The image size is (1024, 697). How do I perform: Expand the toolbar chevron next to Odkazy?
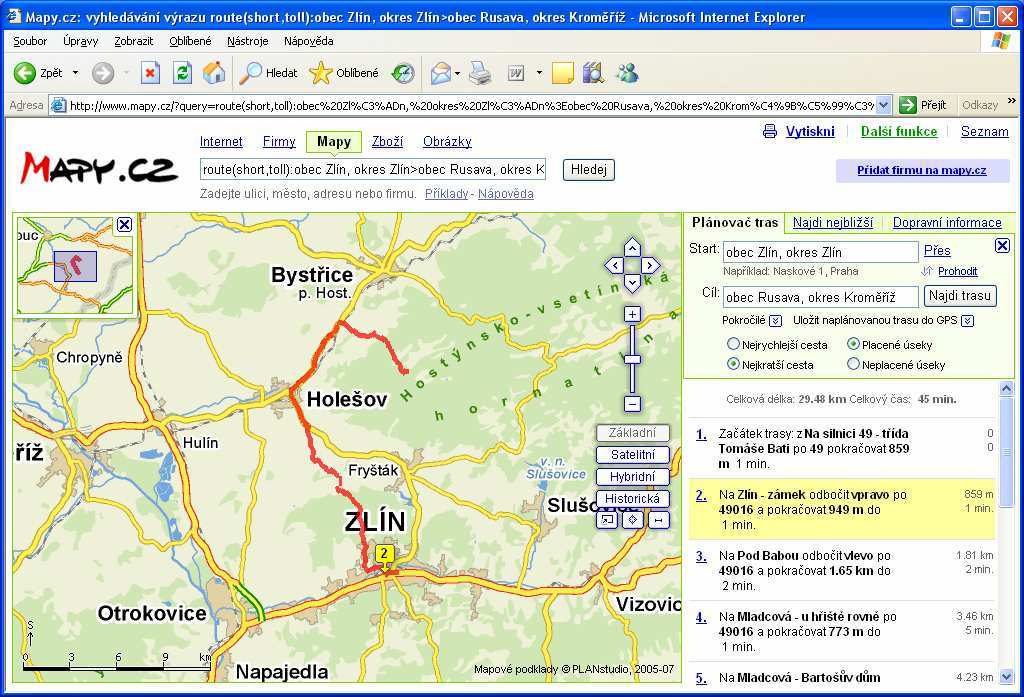pyautogui.click(x=1012, y=101)
